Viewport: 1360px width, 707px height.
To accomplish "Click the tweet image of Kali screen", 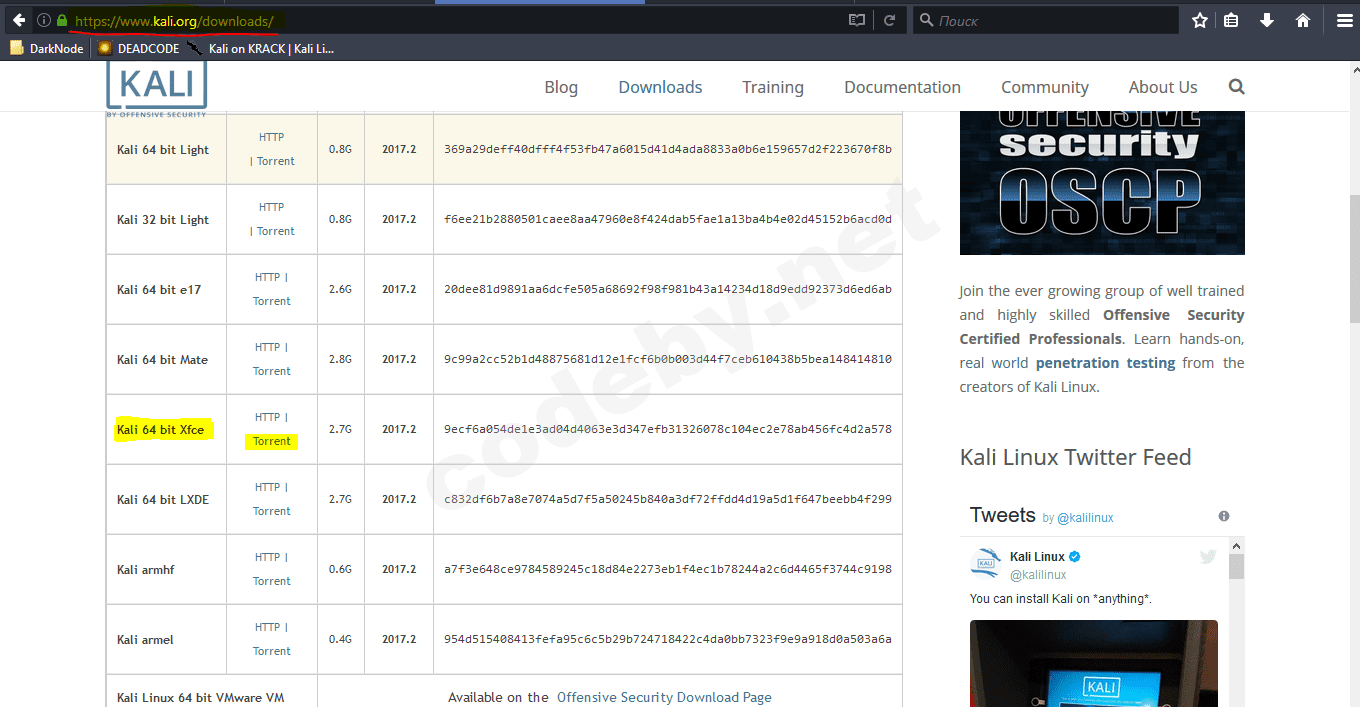I will tap(1094, 664).
